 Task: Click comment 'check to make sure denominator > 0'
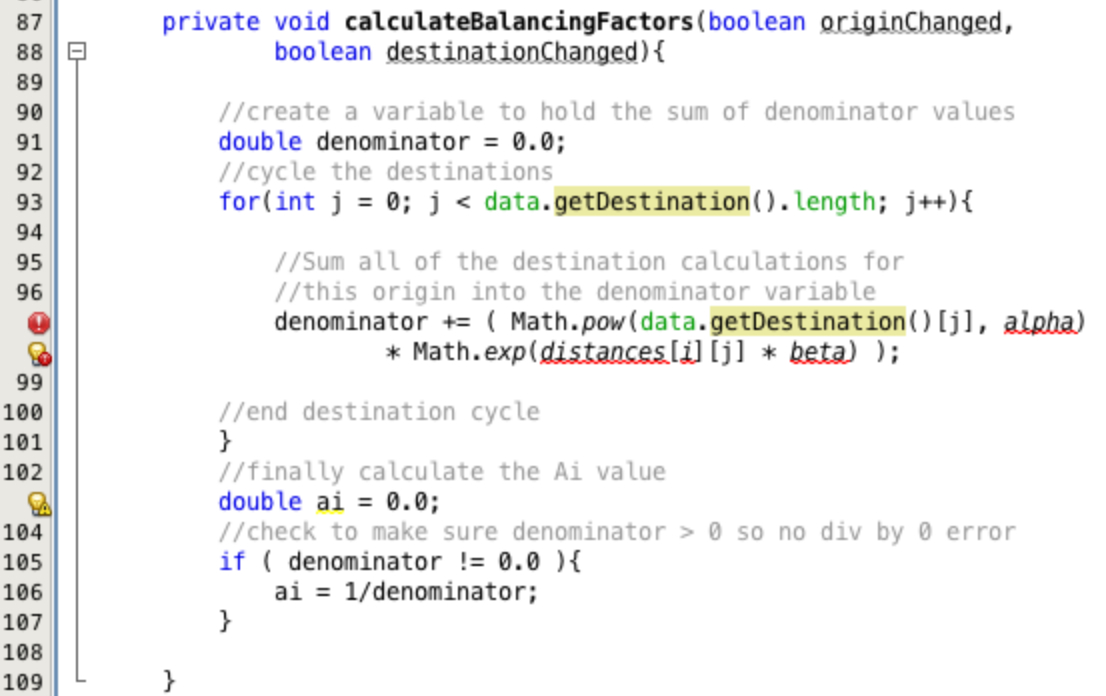617,532
